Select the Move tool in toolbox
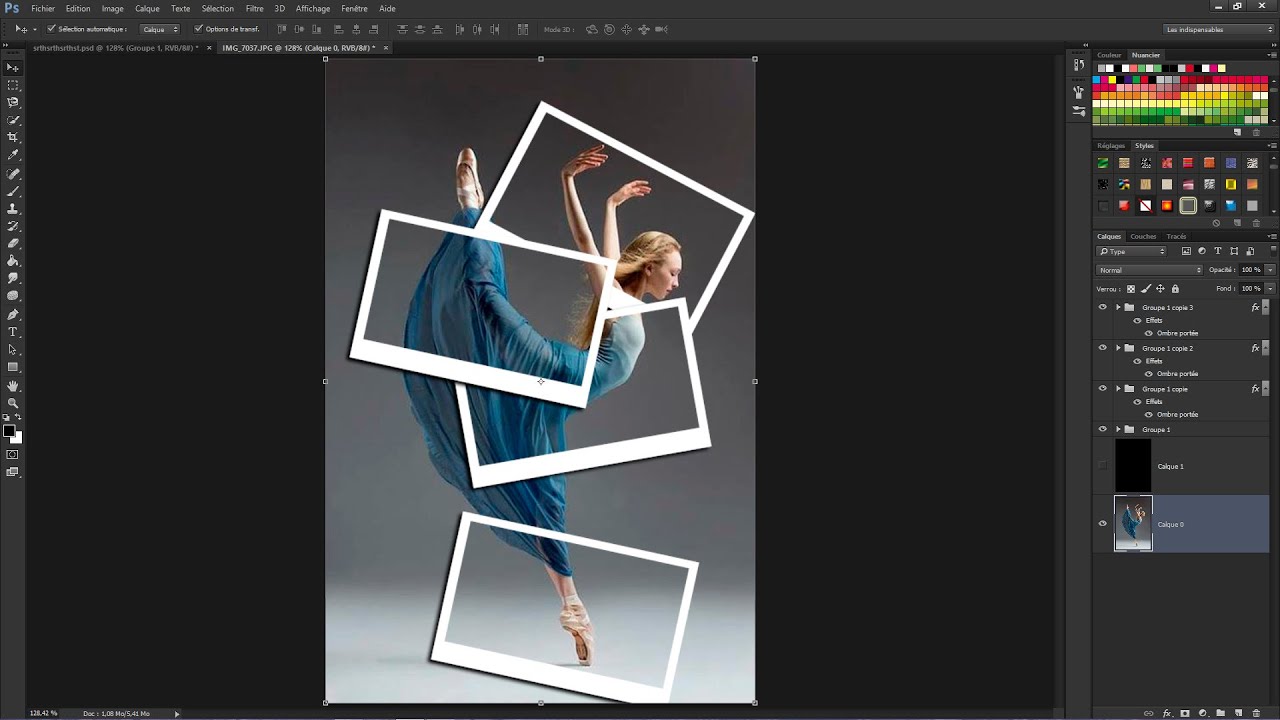 click(13, 67)
